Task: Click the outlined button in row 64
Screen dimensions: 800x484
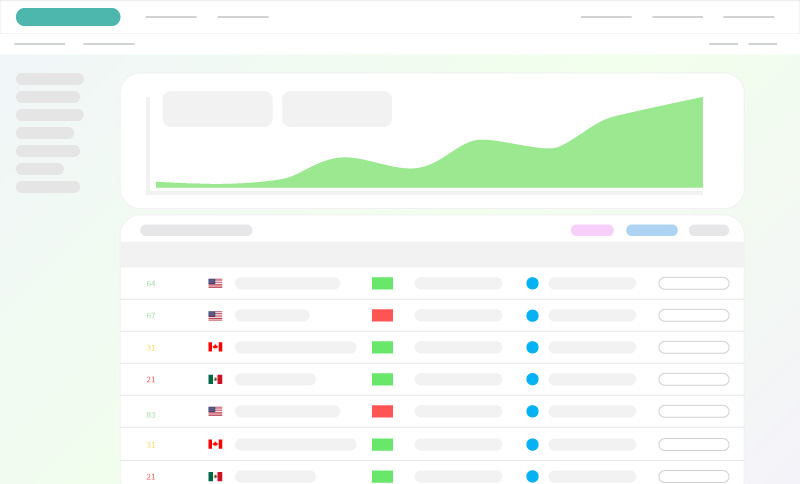Action: point(694,283)
